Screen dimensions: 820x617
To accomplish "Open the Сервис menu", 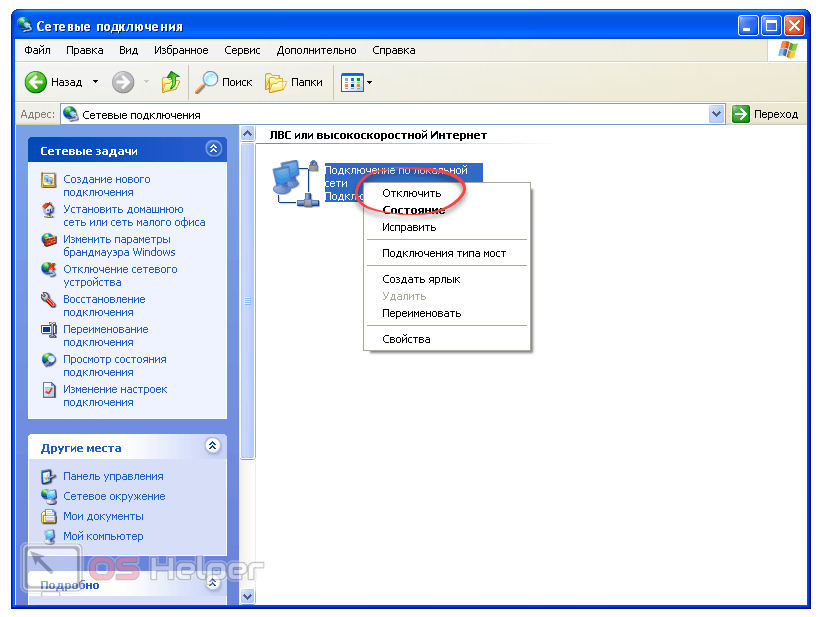I will pos(244,50).
